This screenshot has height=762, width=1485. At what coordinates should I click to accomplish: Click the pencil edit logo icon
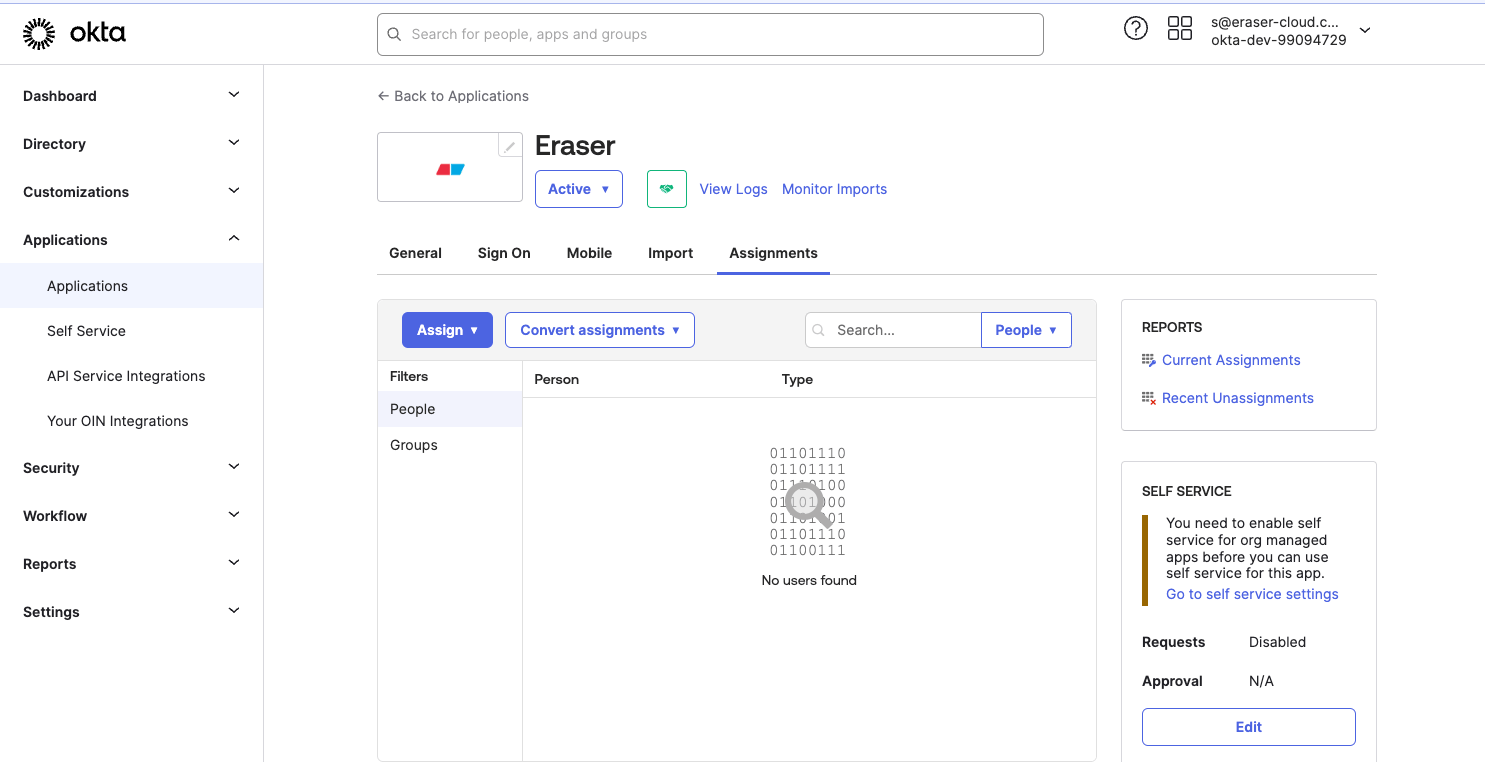point(510,146)
